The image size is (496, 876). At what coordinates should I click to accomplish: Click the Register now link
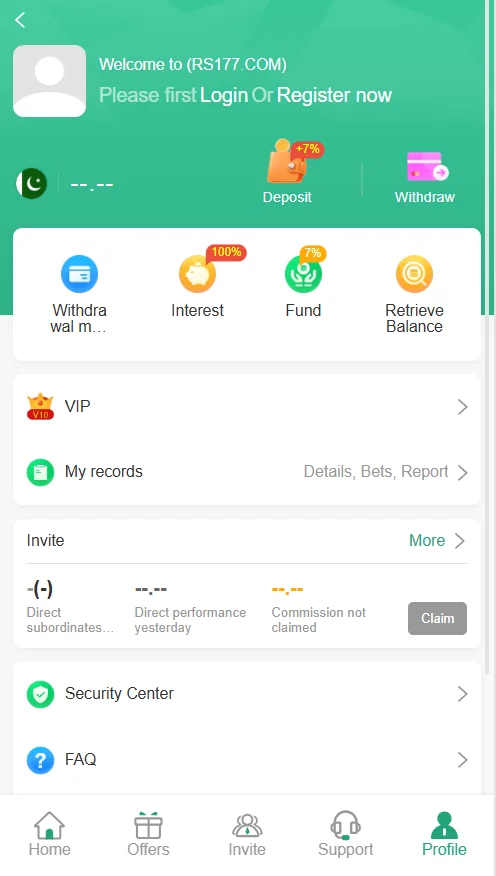coord(334,96)
